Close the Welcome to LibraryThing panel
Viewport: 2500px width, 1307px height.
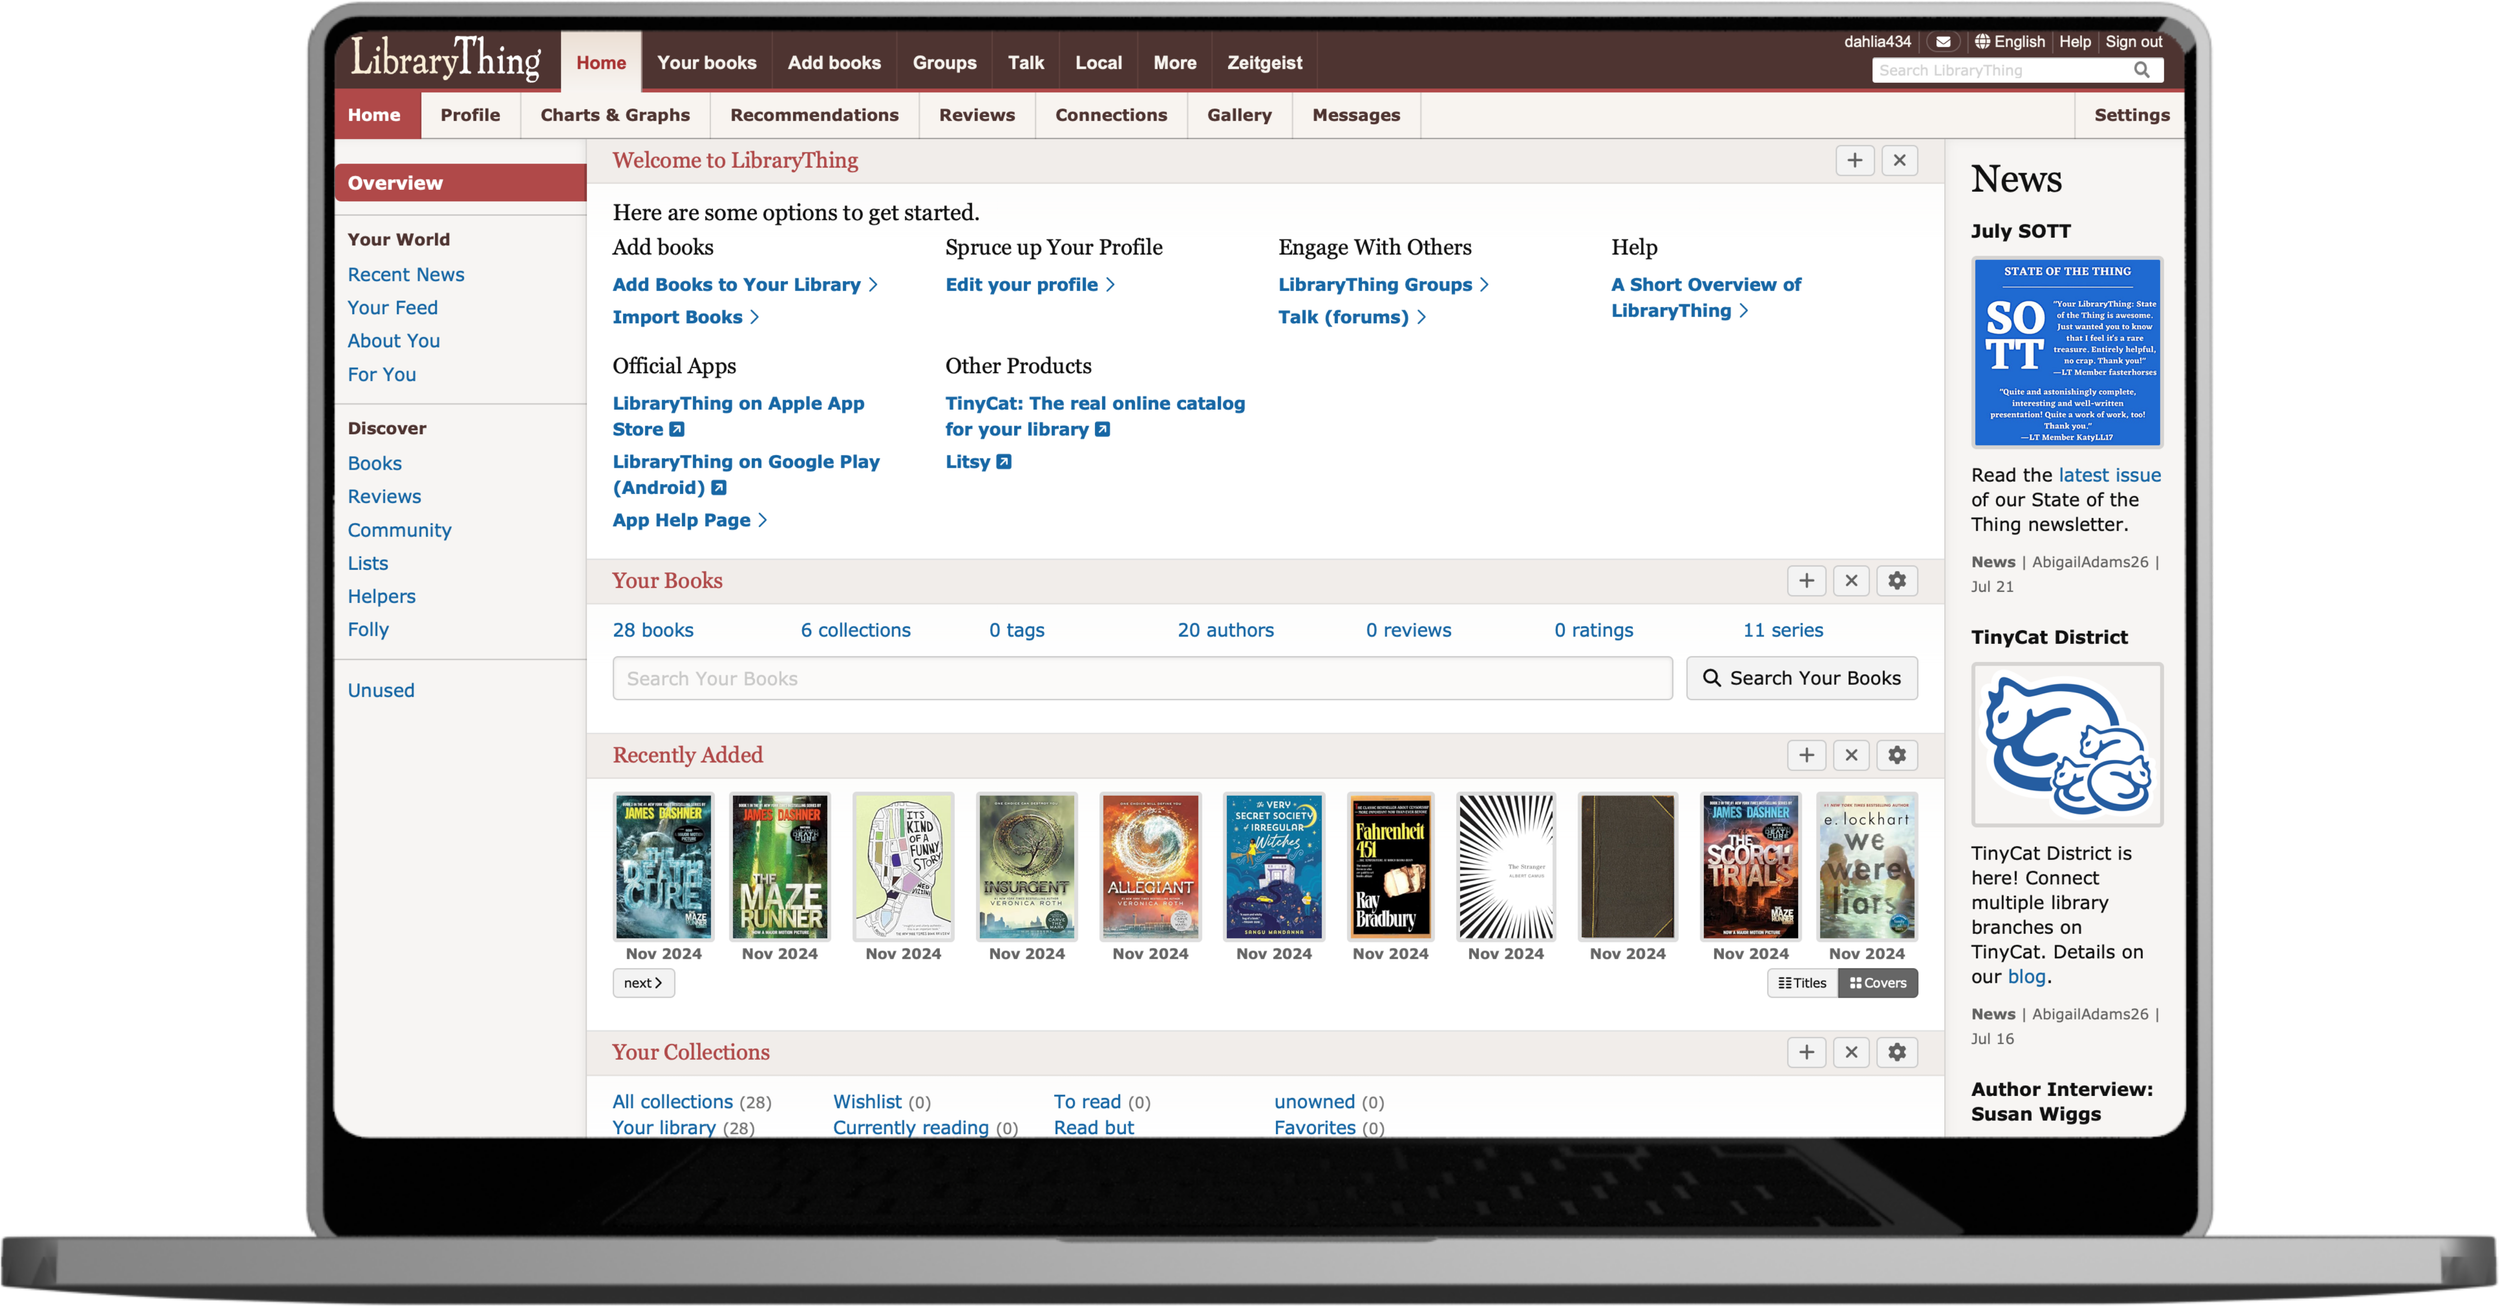pos(1899,160)
